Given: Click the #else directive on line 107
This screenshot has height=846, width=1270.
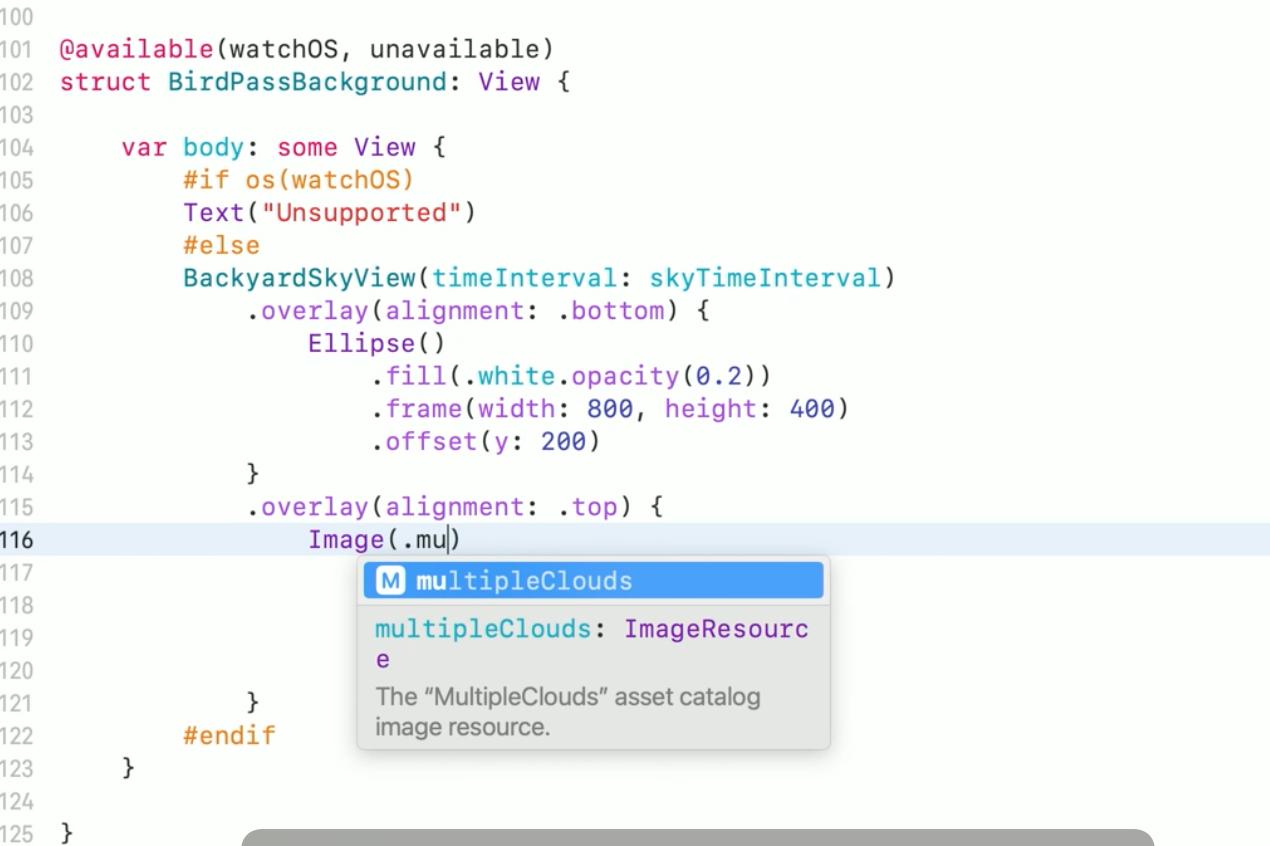Looking at the screenshot, I should point(222,245).
